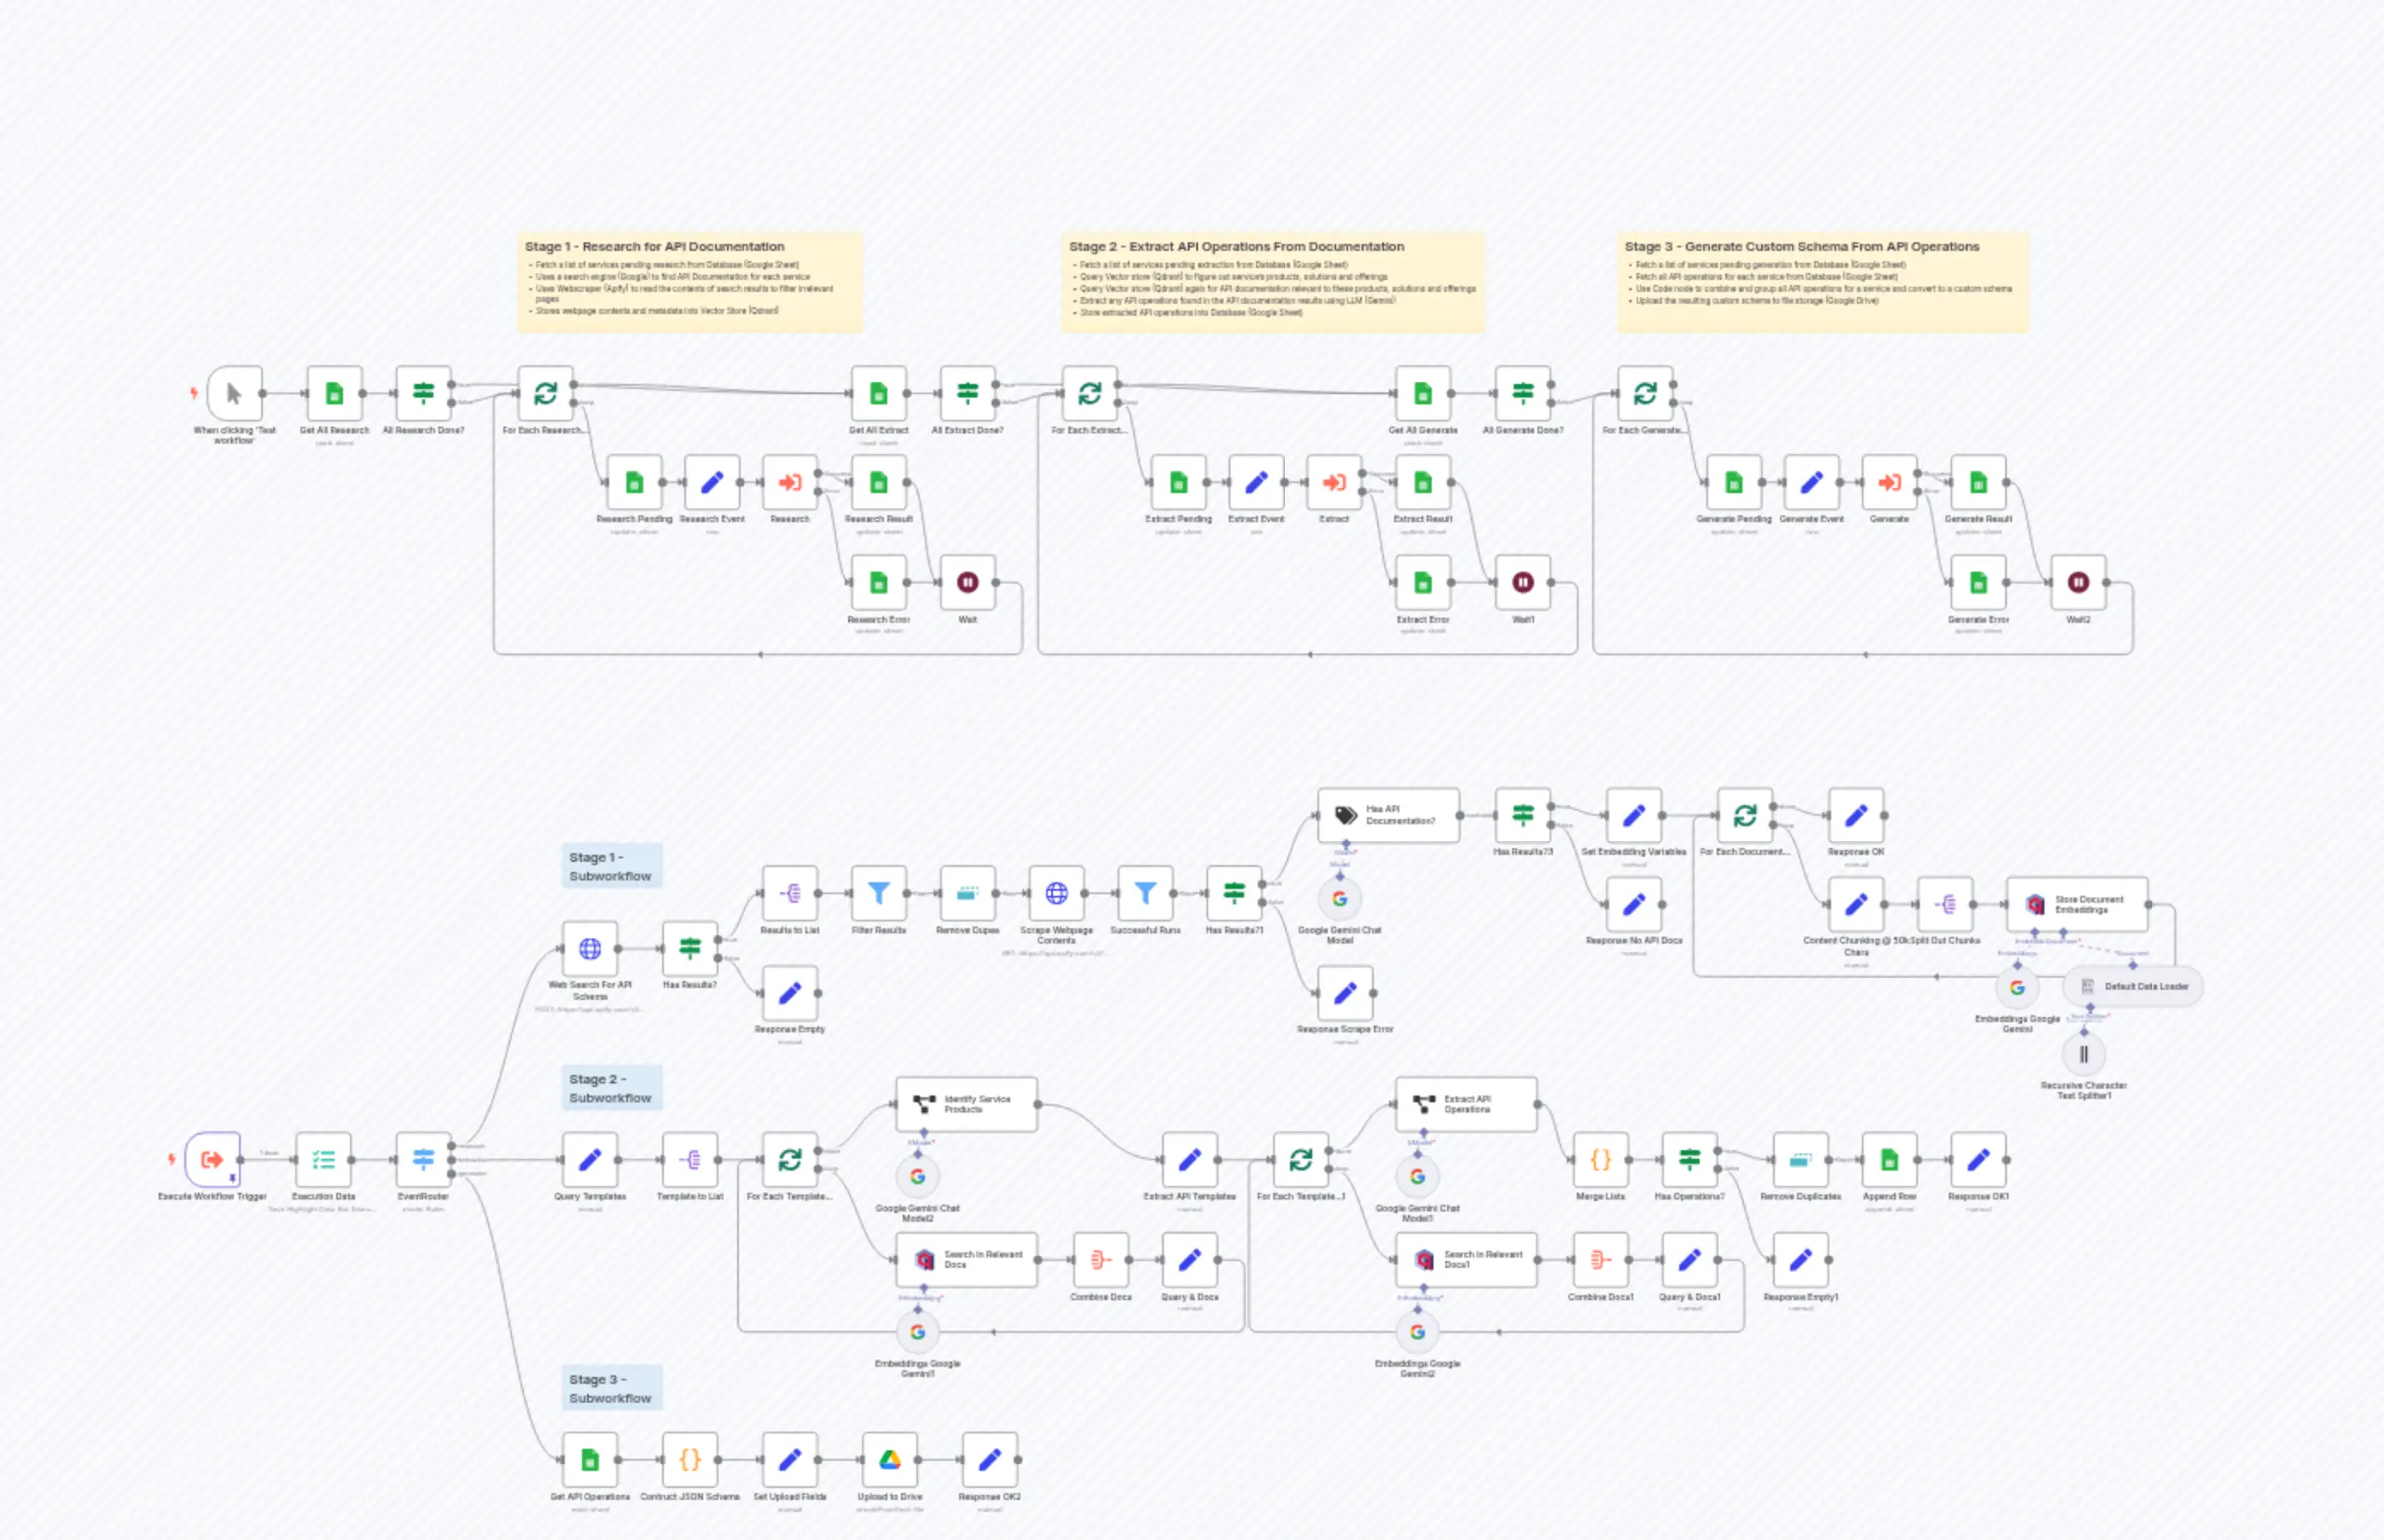Open the For Each Research loop node
The width and height of the screenshot is (2384, 1540).
pyautogui.click(x=545, y=393)
